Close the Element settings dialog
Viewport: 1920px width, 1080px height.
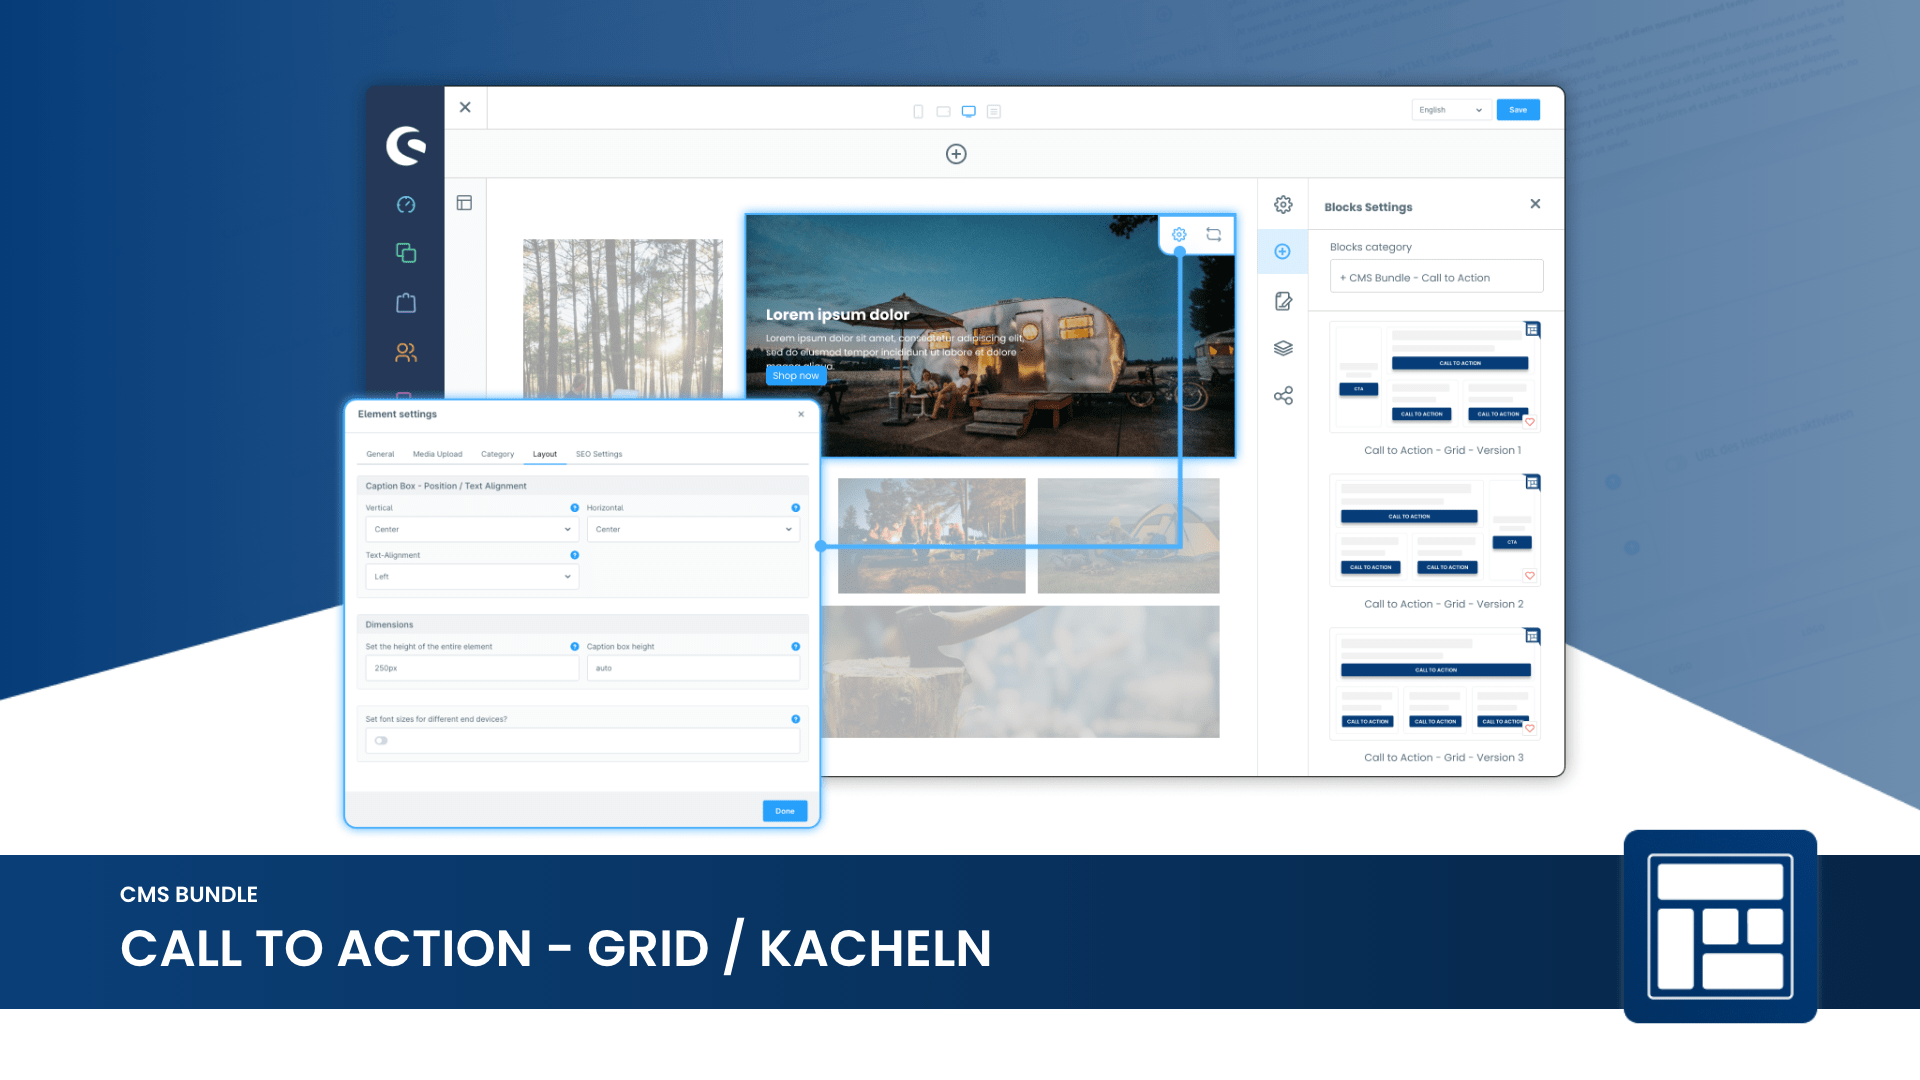point(801,414)
